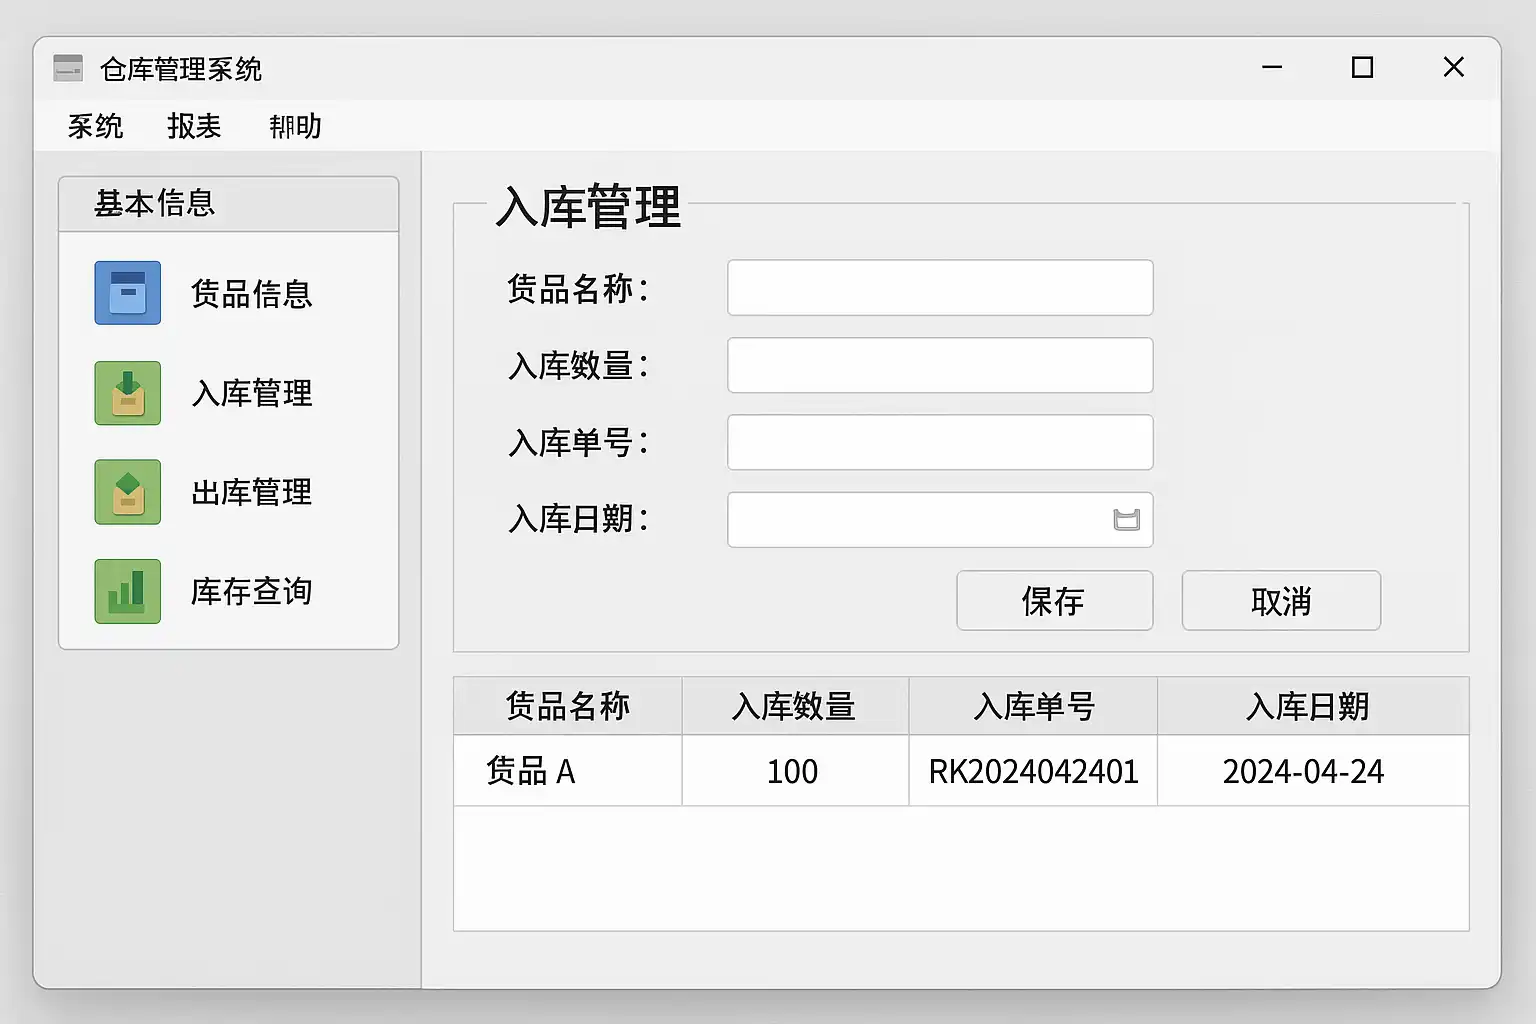Click the 货品信息 blue box icon
The height and width of the screenshot is (1024, 1536).
(127, 293)
